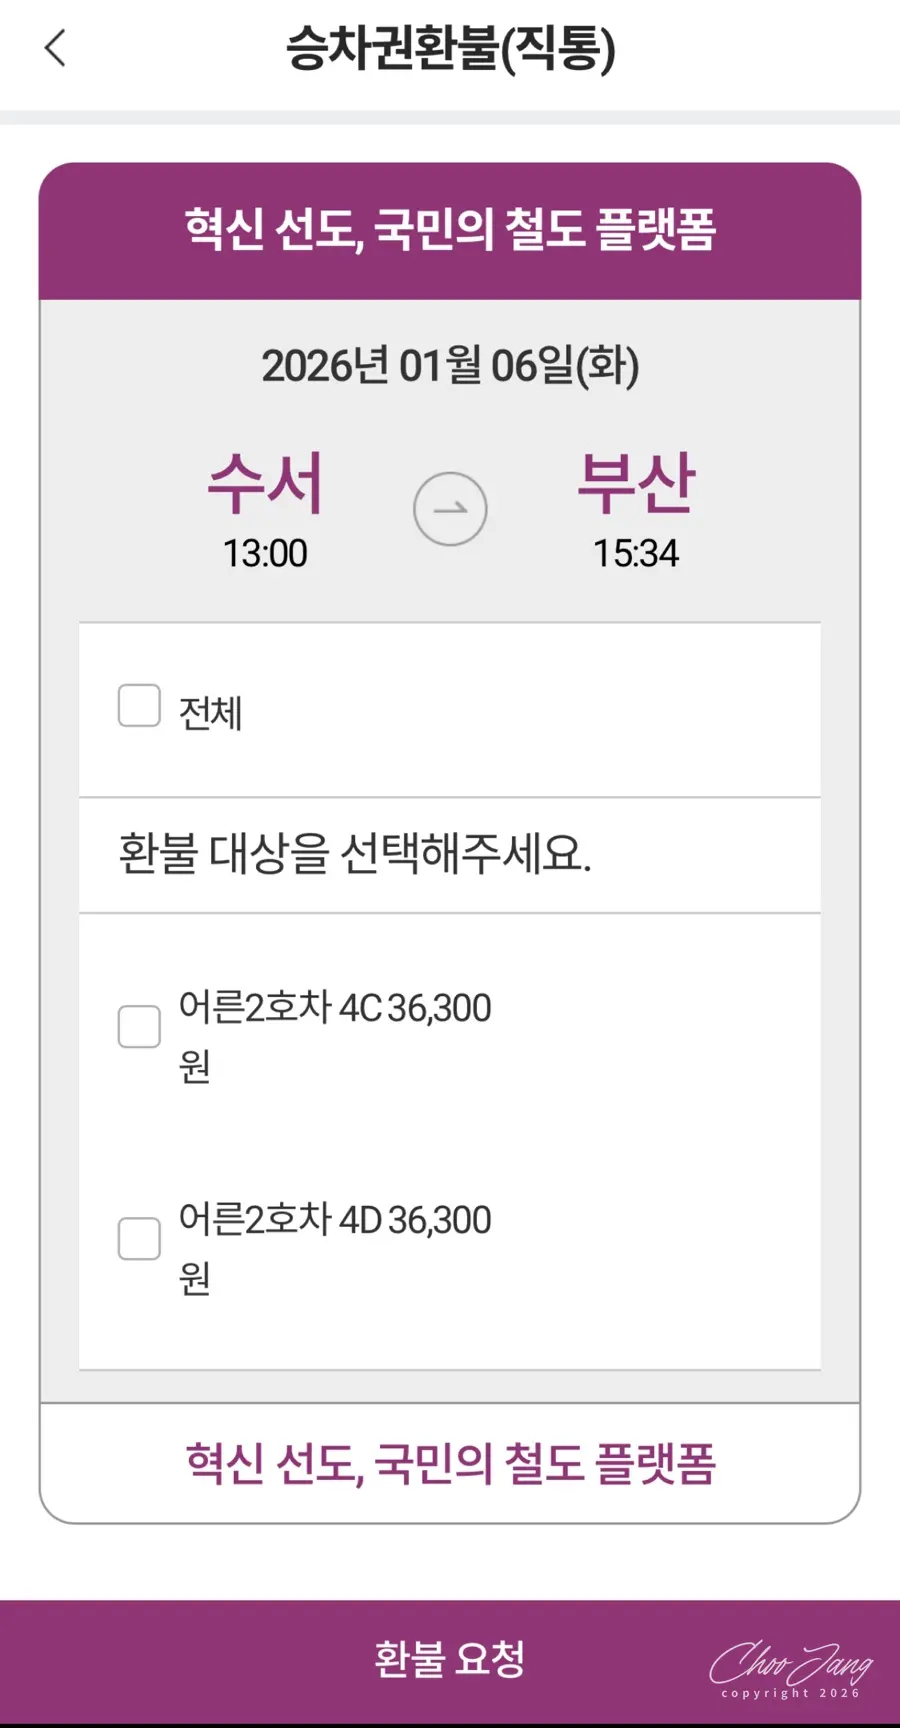
Task: Select the 어른2호차 4C ticket checkbox
Action: click(x=139, y=1027)
